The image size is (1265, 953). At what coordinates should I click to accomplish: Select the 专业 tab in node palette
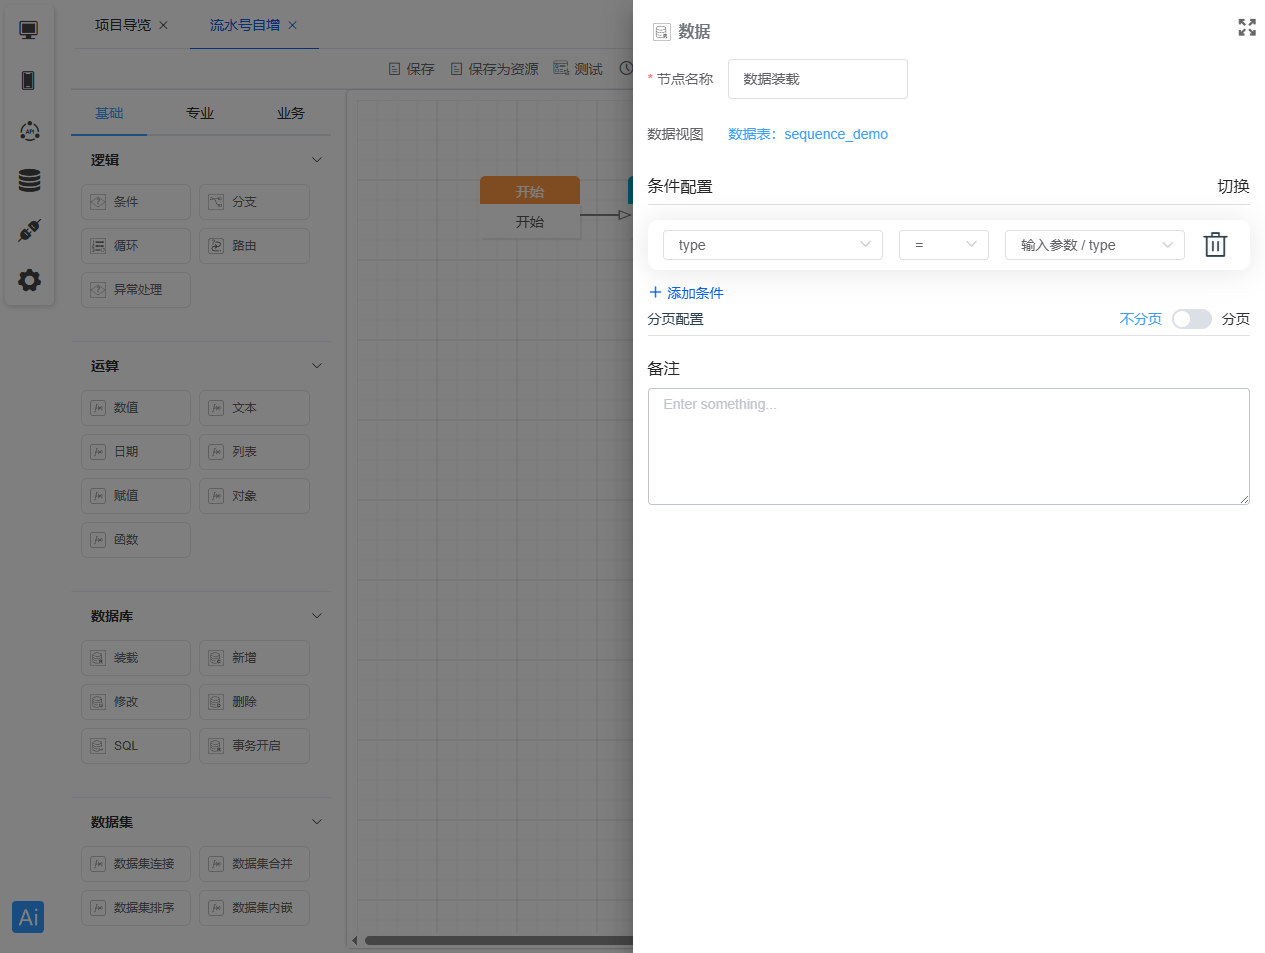pos(199,113)
